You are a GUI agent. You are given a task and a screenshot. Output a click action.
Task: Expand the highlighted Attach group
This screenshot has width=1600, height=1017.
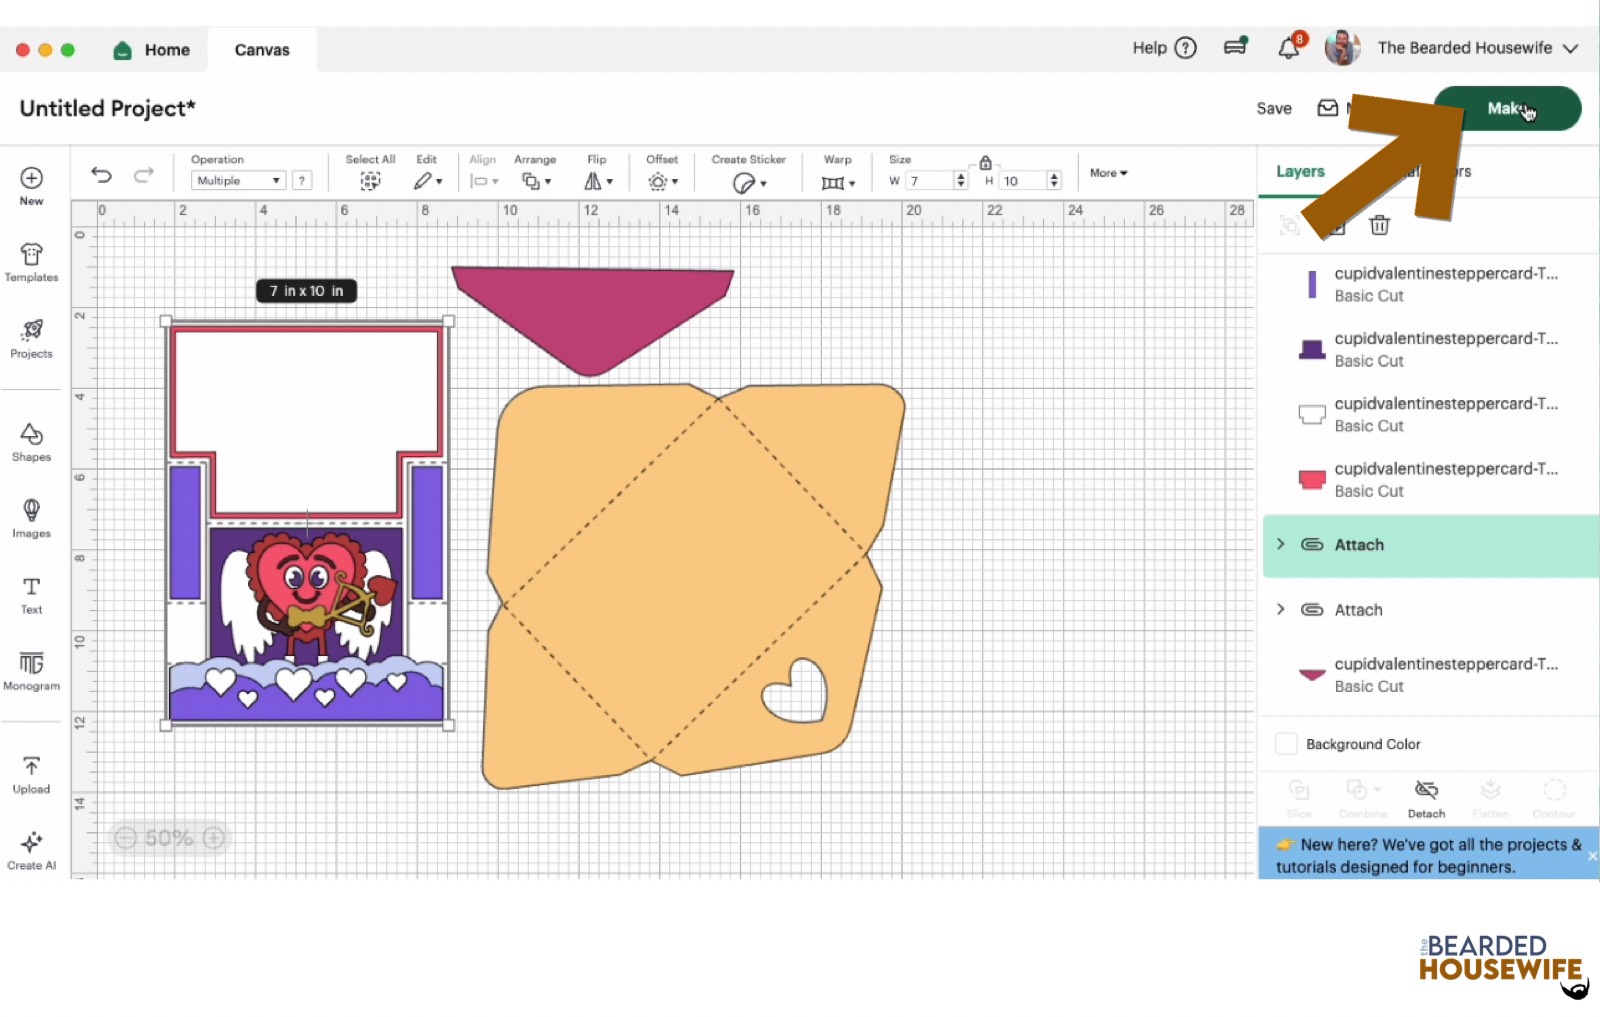point(1281,544)
